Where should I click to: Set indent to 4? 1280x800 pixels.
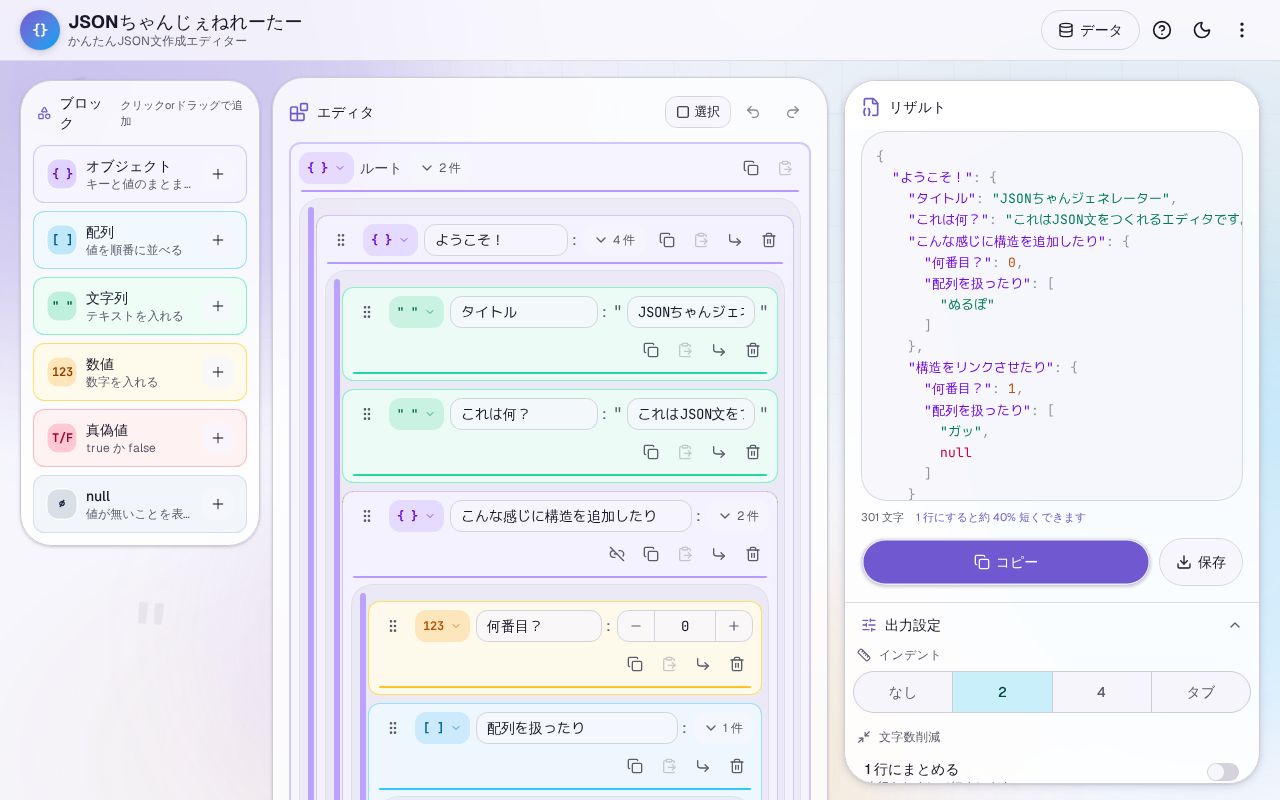click(1101, 692)
